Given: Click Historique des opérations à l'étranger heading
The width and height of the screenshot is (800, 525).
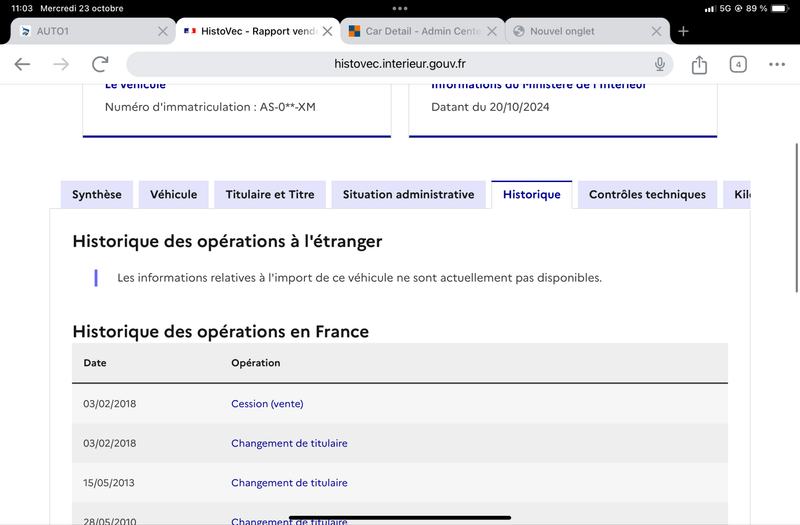Looking at the screenshot, I should point(227,241).
